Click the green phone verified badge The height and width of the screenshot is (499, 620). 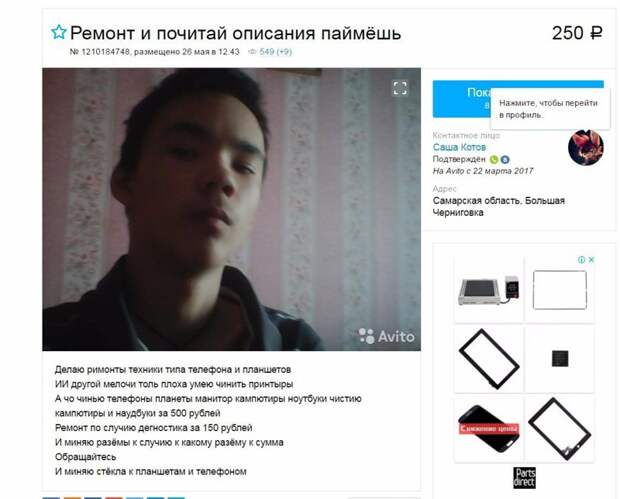pos(493,160)
